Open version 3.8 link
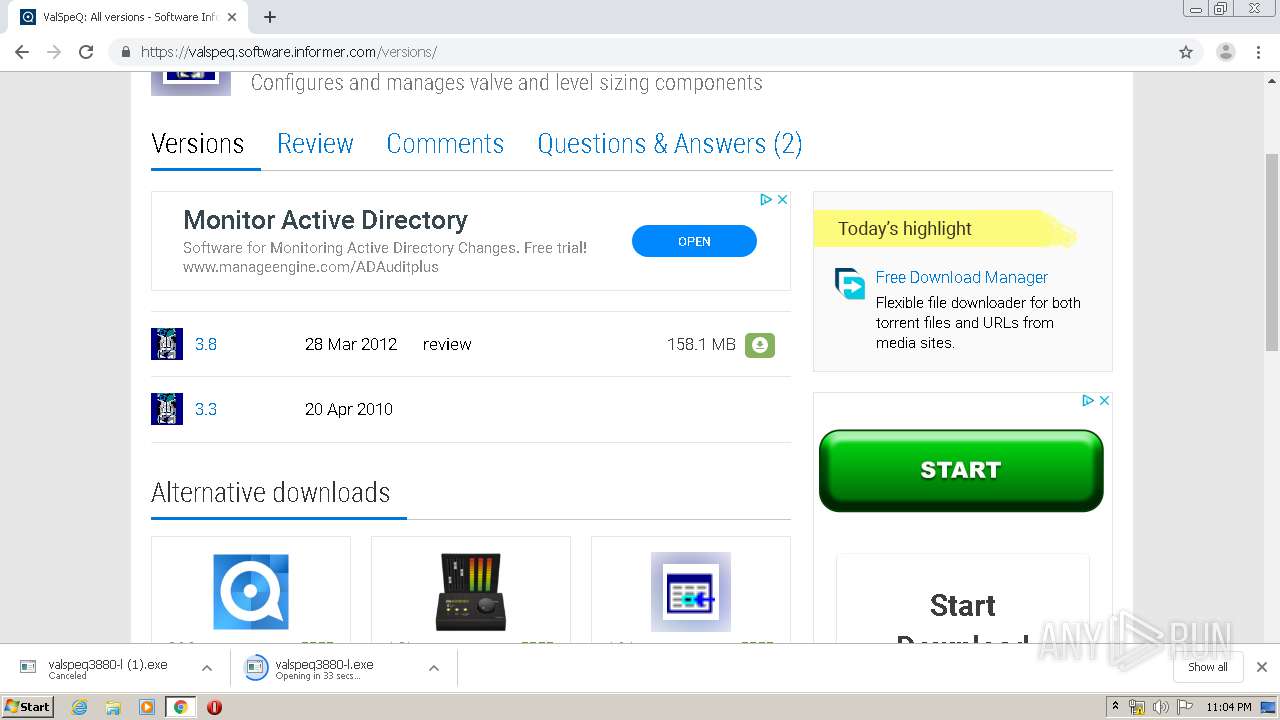 click(x=206, y=344)
